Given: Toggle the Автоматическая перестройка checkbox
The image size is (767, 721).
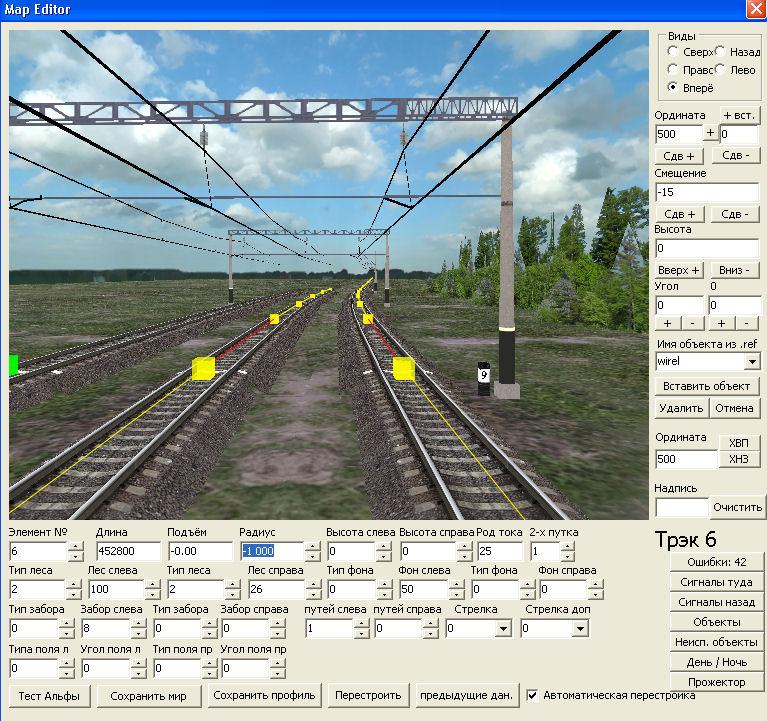Looking at the screenshot, I should coord(533,695).
